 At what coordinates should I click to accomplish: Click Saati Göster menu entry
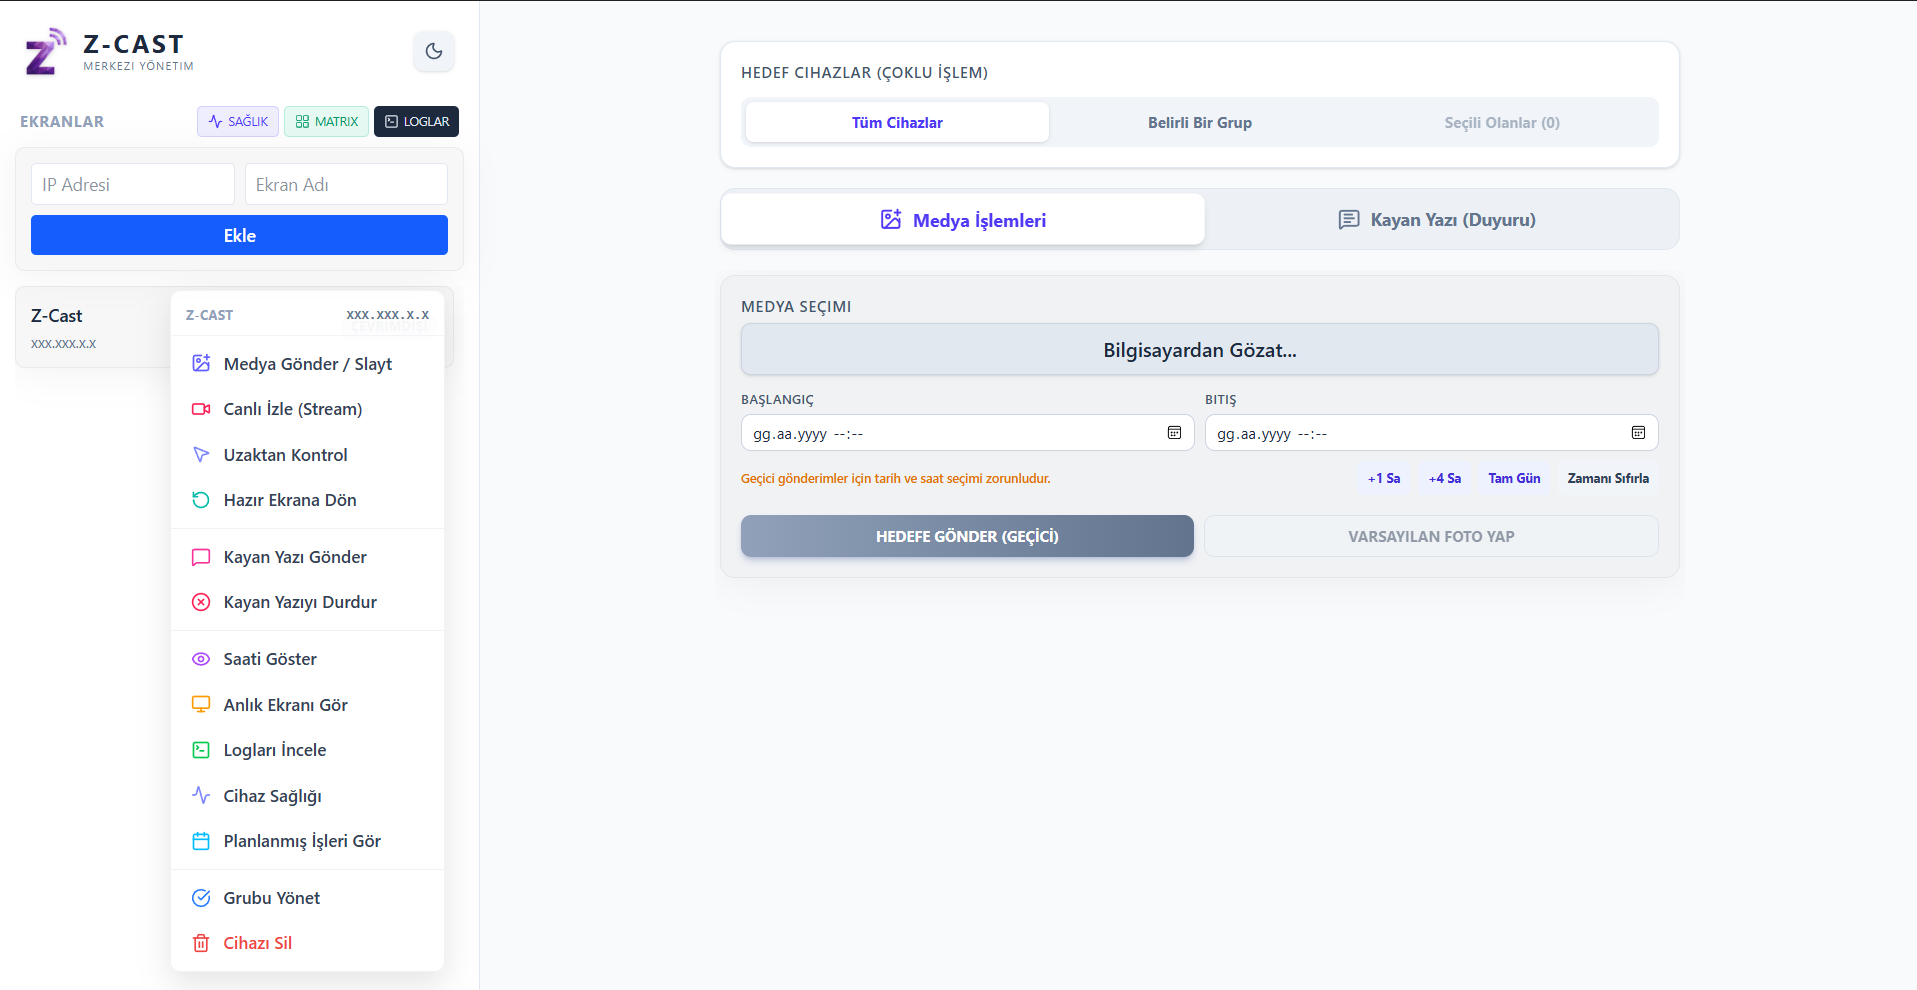[307, 659]
